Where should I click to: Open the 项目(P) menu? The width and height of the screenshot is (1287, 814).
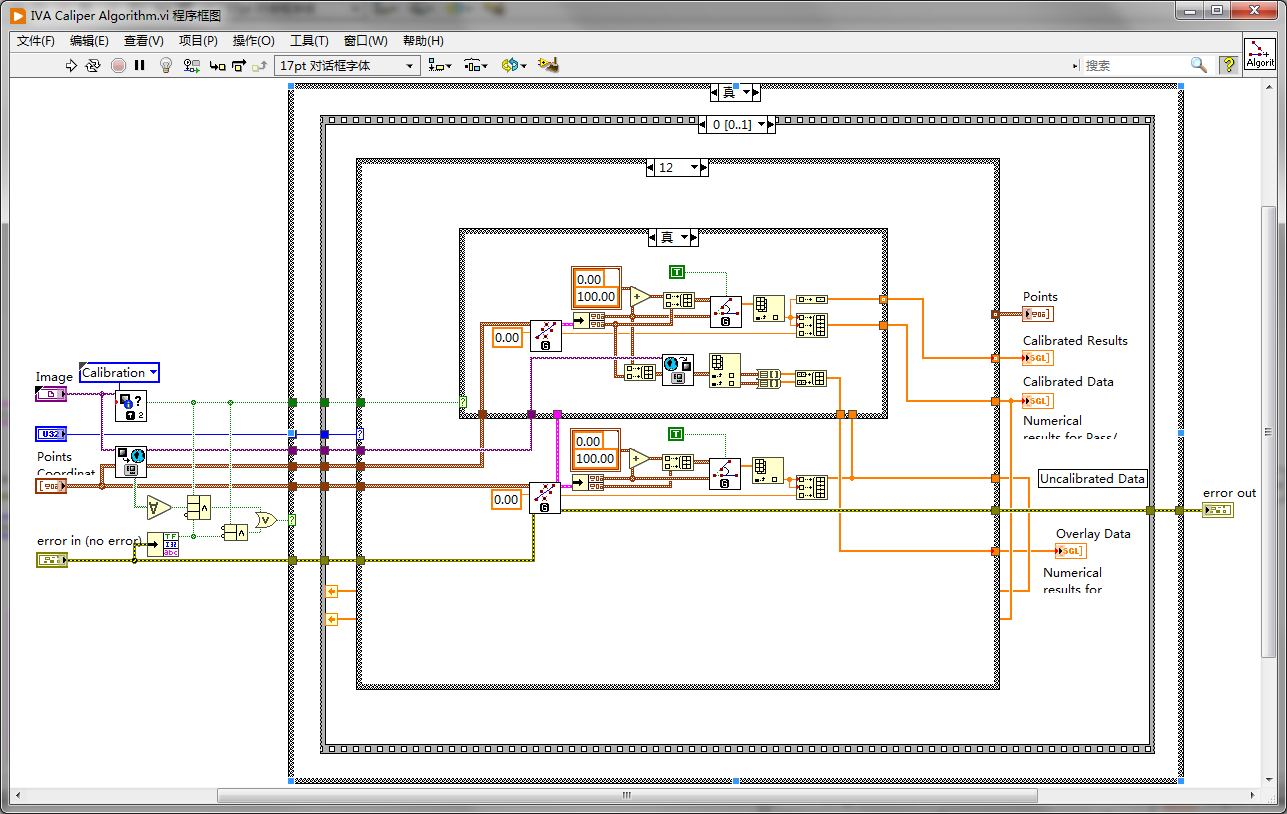(198, 41)
